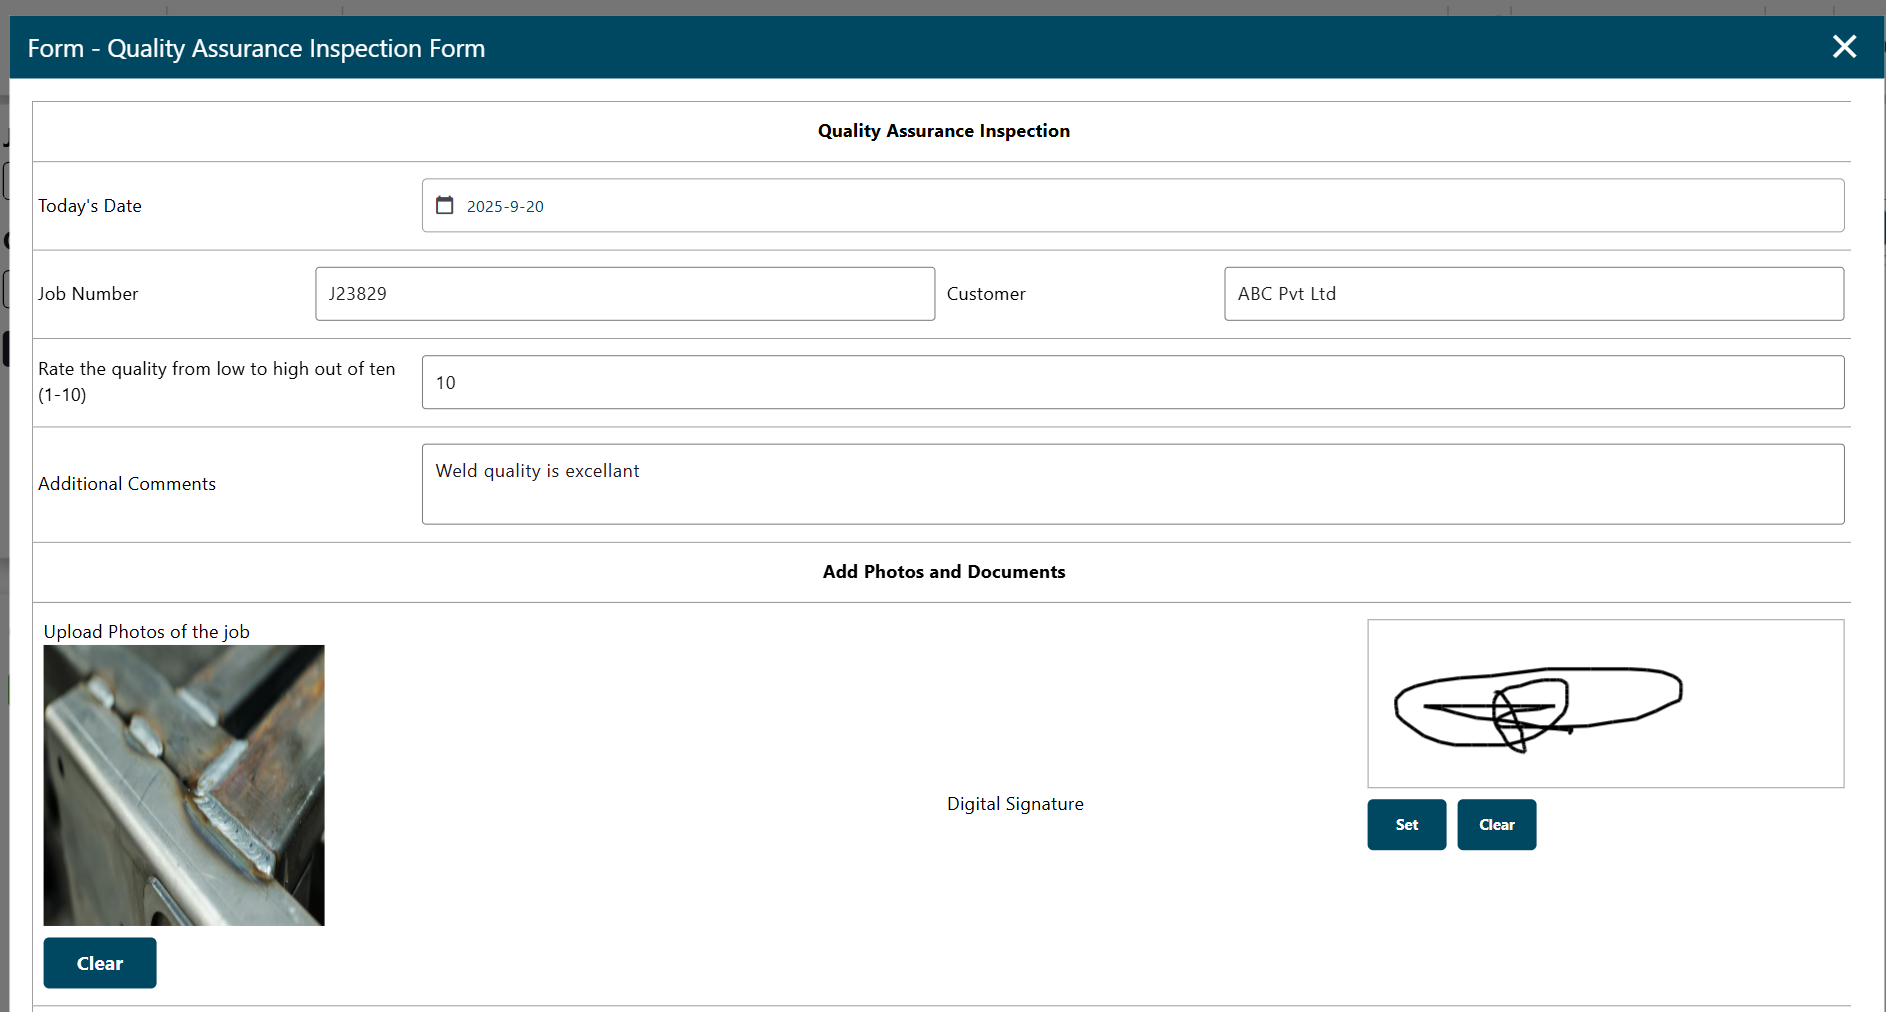
Task: Click the Upload Photos of the job area
Action: [x=146, y=631]
